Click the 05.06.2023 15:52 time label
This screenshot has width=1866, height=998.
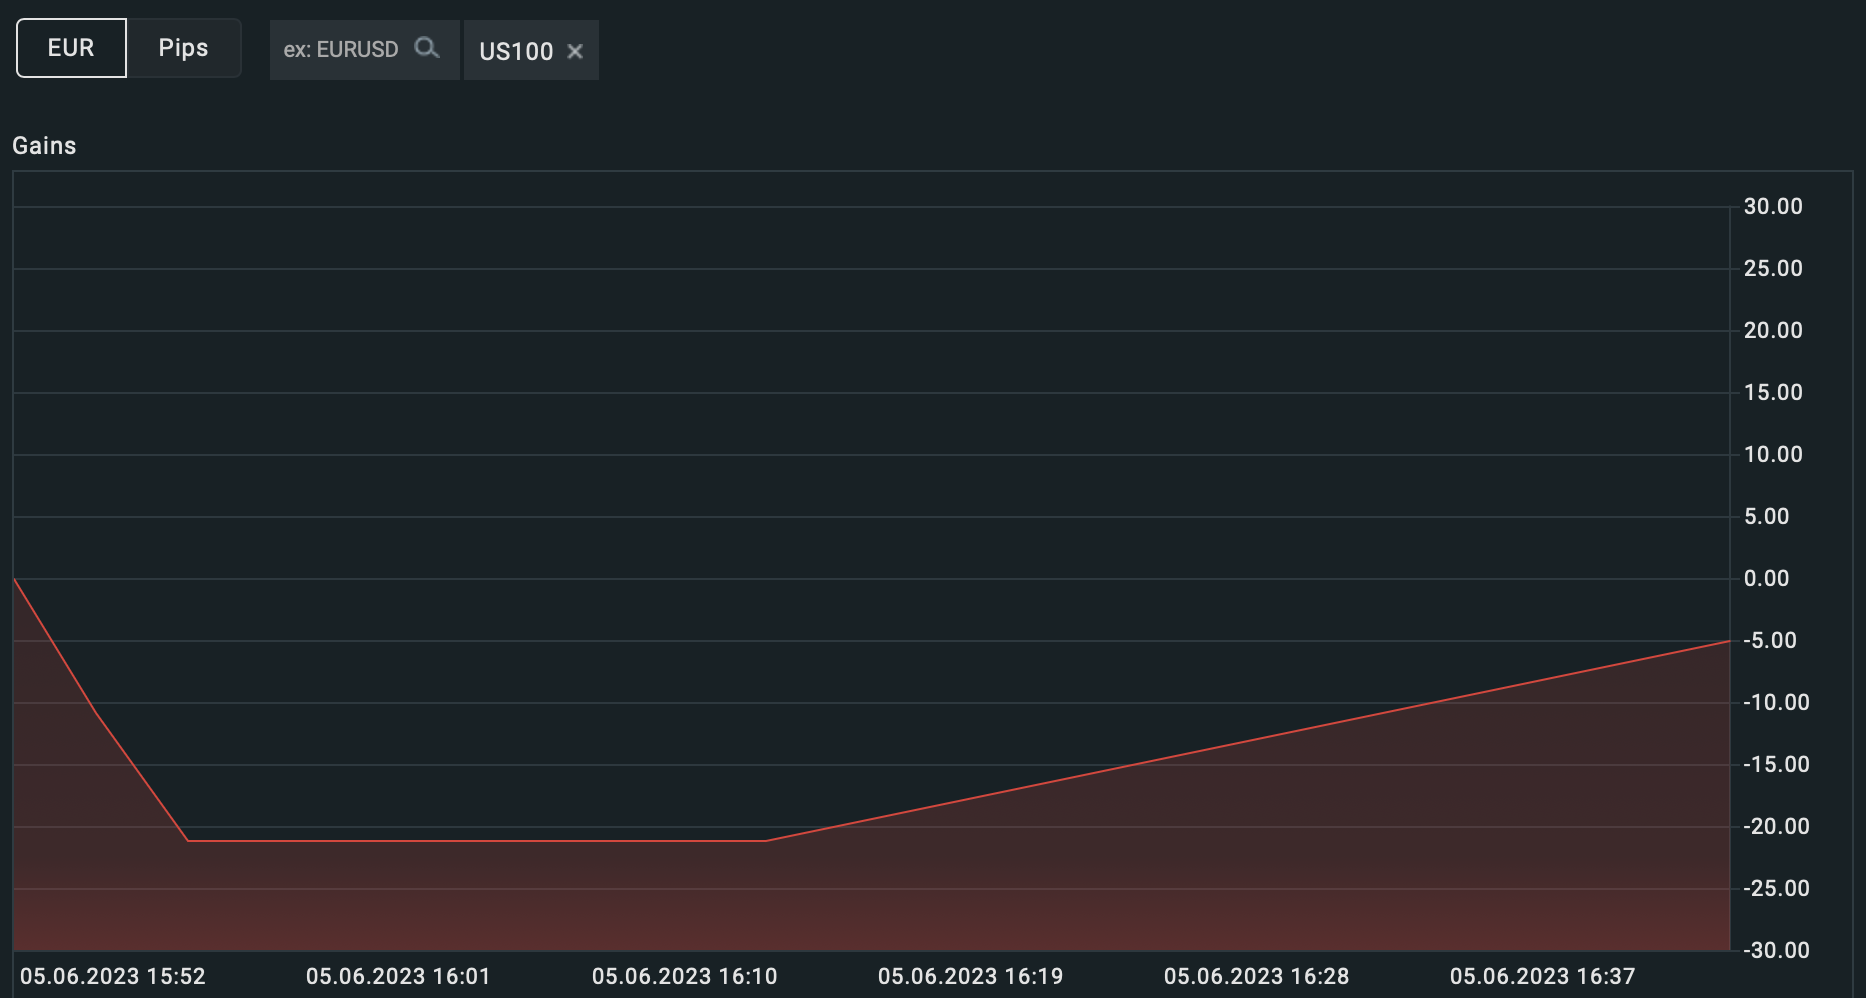(x=113, y=977)
